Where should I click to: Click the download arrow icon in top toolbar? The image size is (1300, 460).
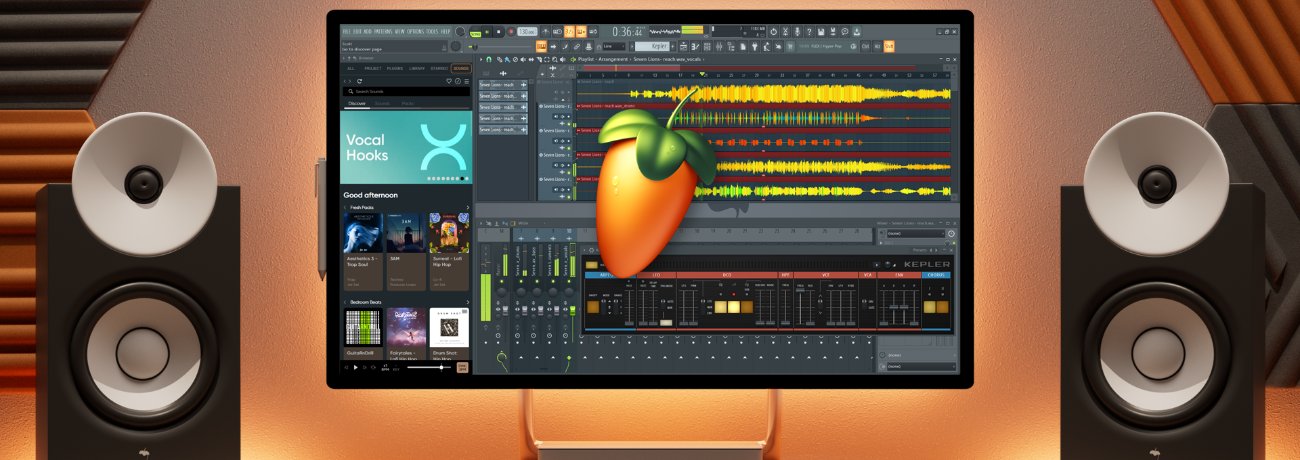click(857, 31)
